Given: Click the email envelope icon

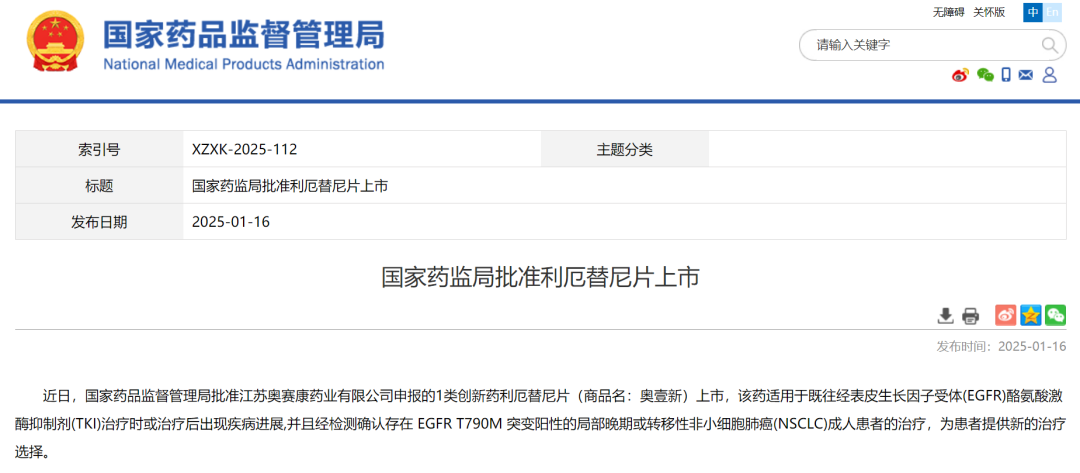Looking at the screenshot, I should [1026, 75].
